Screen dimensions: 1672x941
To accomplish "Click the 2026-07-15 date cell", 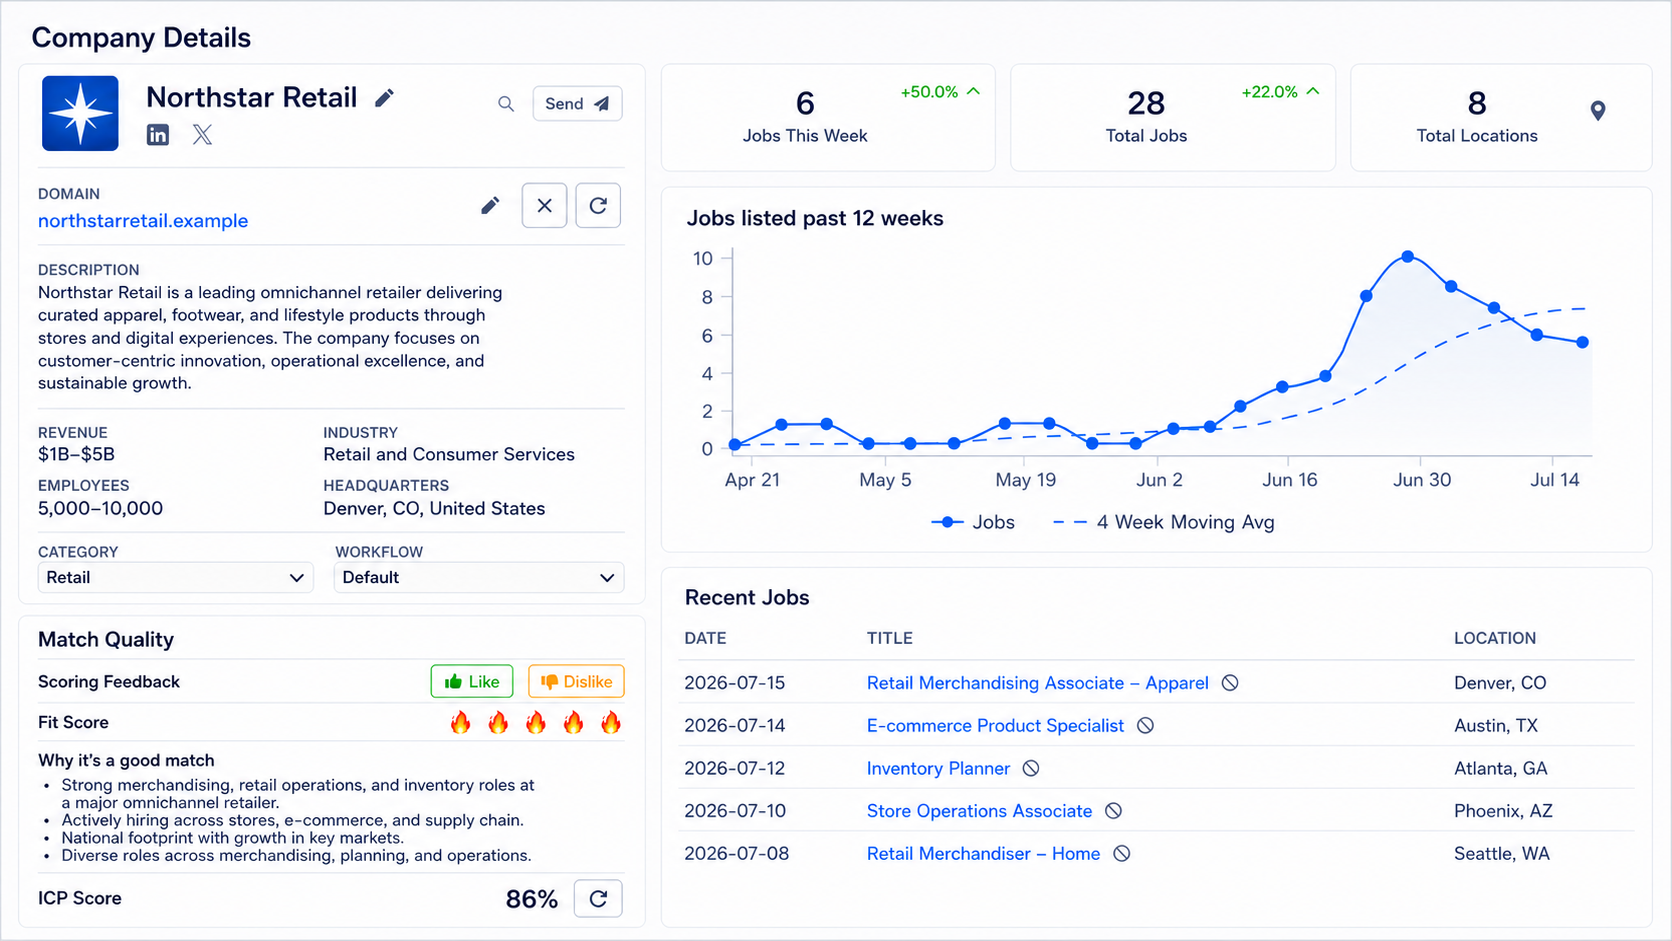I will tap(735, 683).
